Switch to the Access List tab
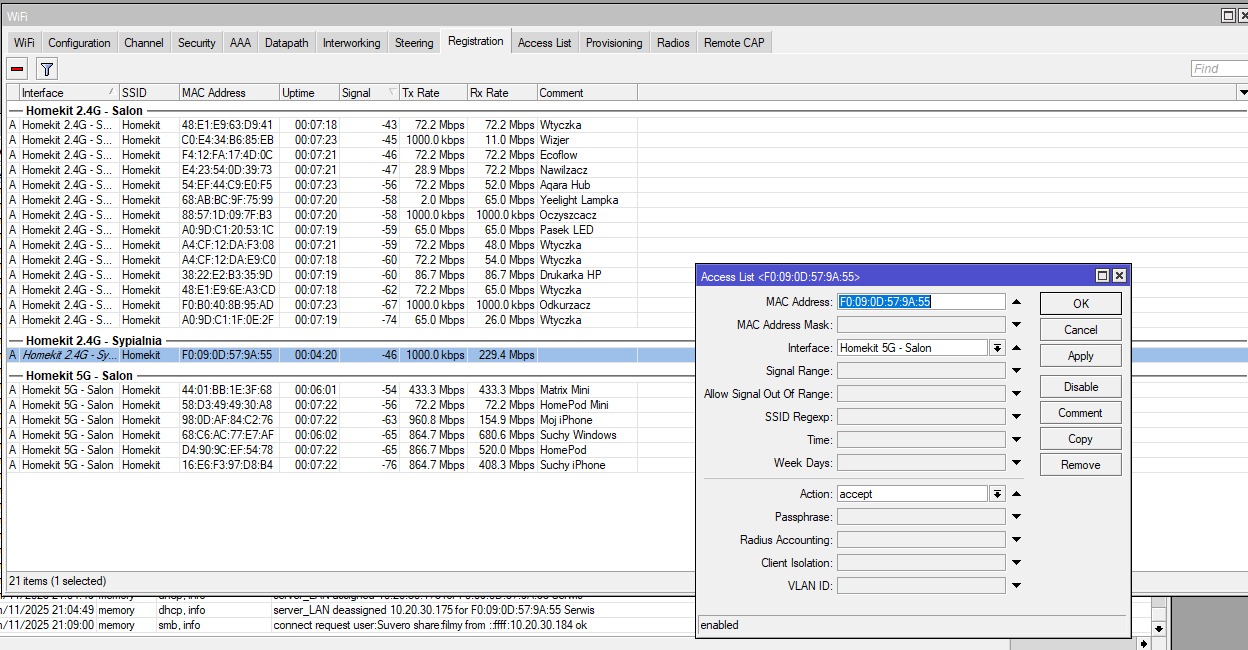1248x650 pixels. coord(544,43)
